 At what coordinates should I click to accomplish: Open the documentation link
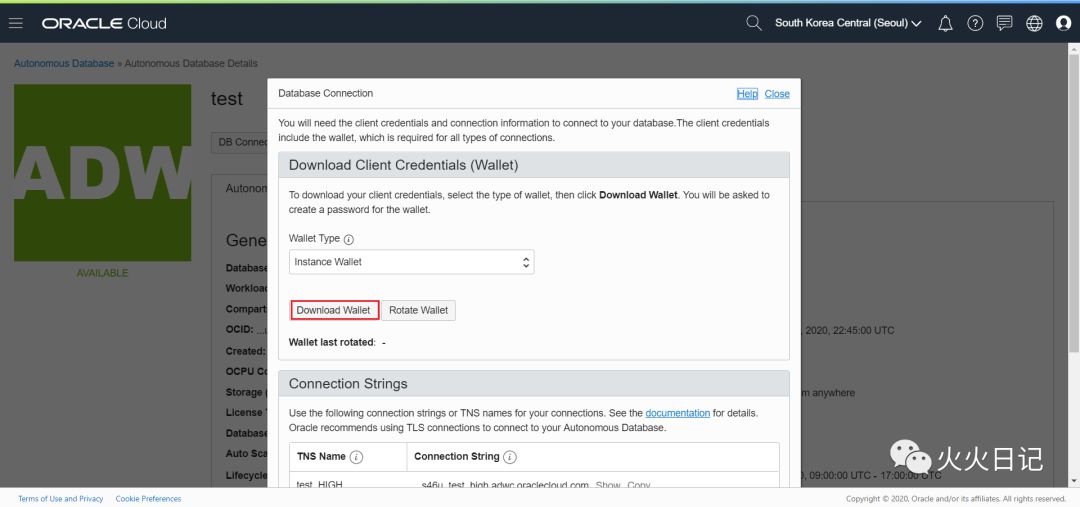tap(678, 413)
